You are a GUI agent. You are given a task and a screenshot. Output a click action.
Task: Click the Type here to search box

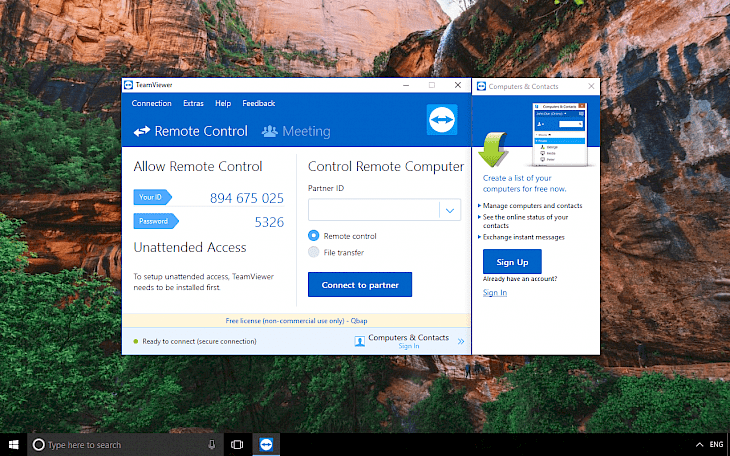coord(125,445)
